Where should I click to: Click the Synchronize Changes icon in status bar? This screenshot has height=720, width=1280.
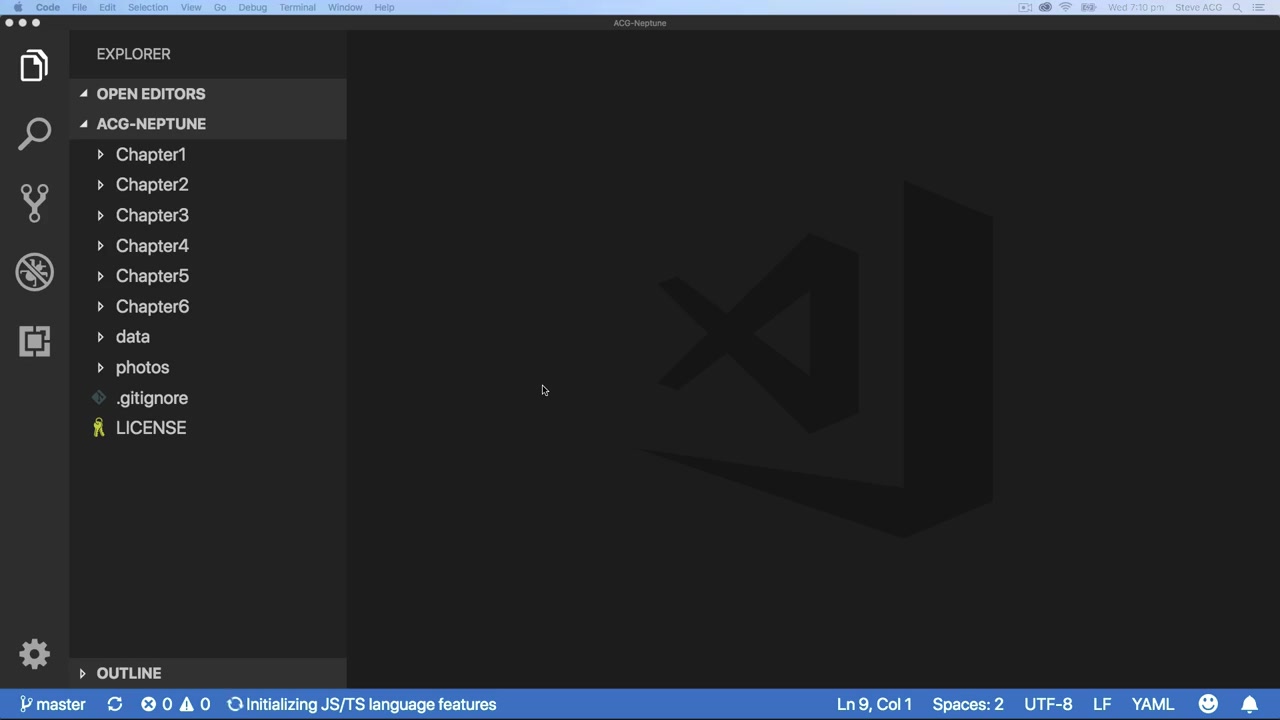click(115, 704)
